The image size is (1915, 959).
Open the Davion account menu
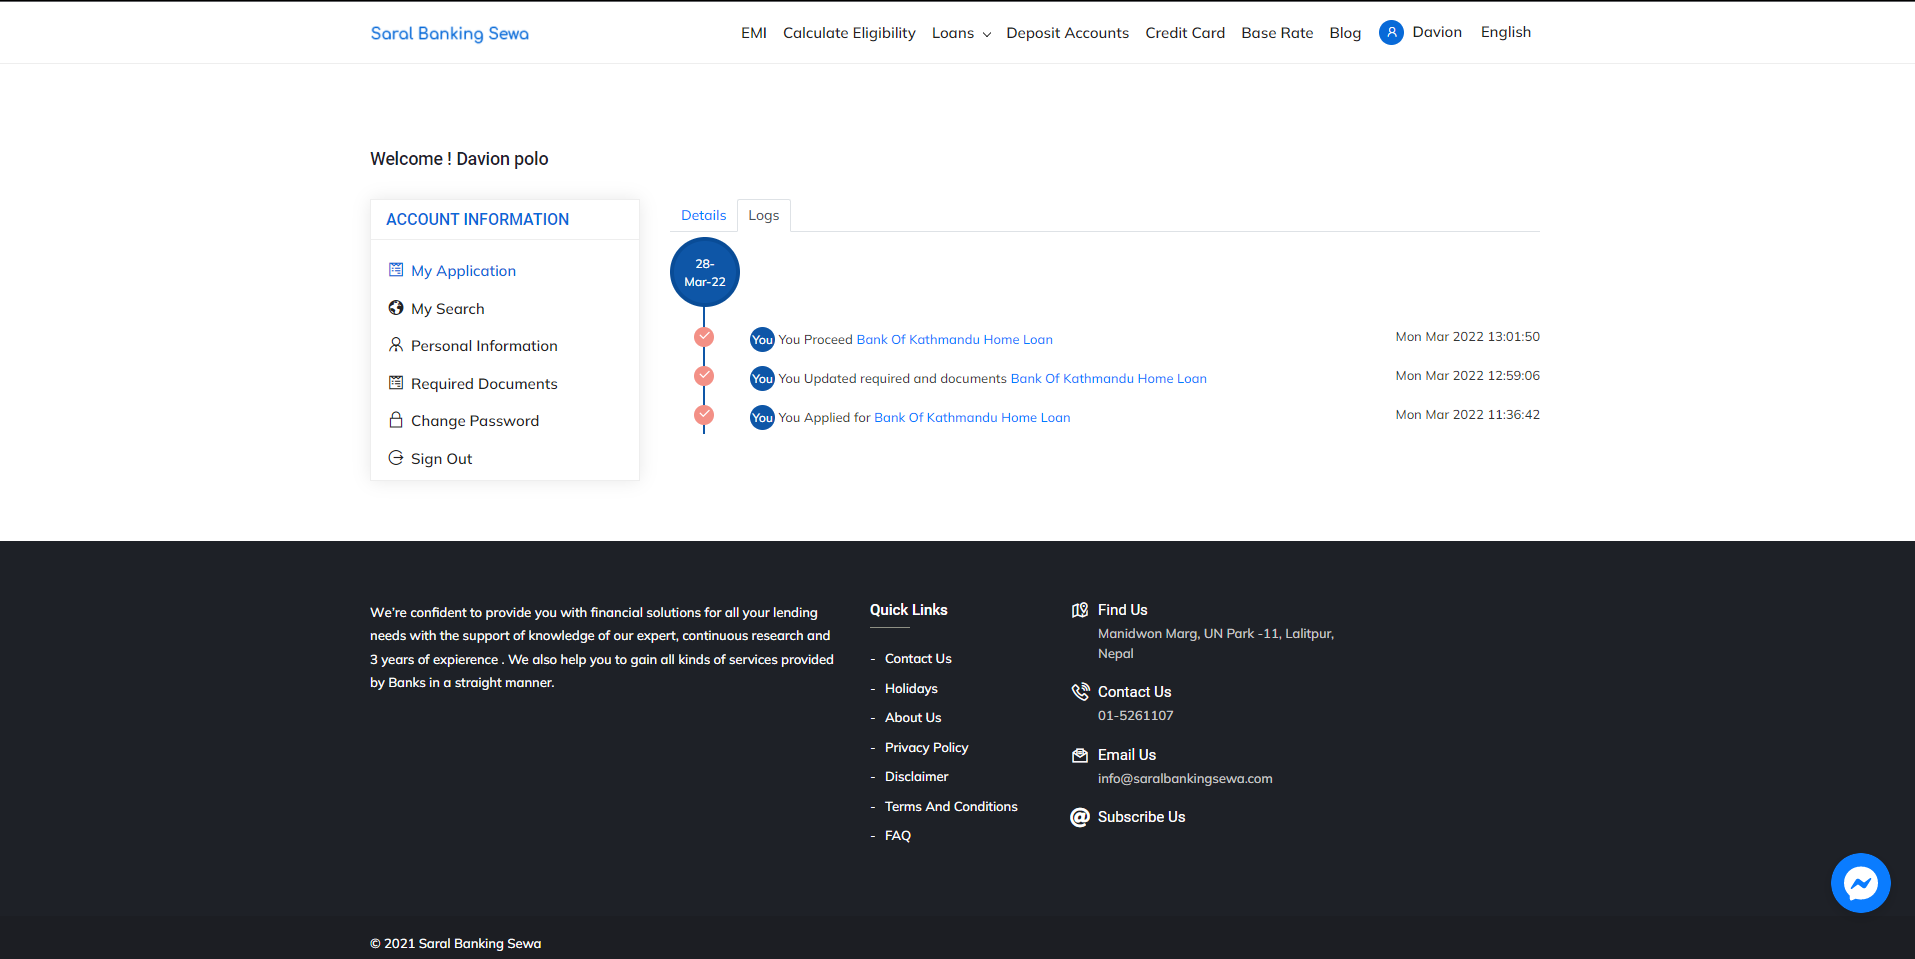[x=1437, y=32]
